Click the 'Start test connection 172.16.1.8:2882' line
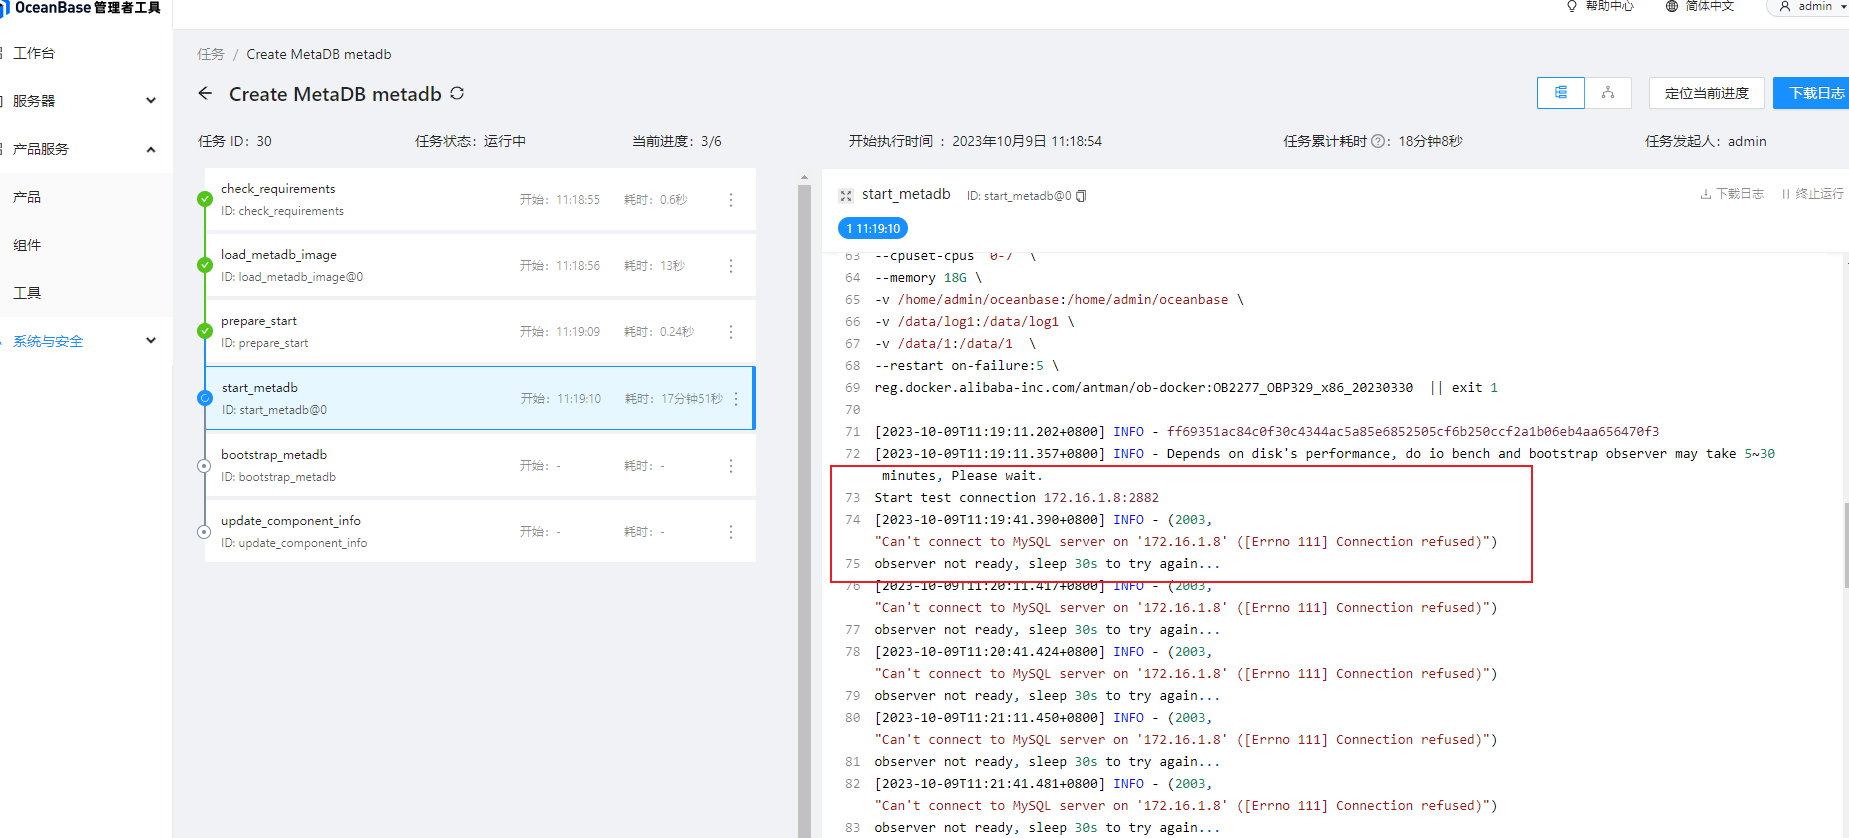 [1016, 498]
